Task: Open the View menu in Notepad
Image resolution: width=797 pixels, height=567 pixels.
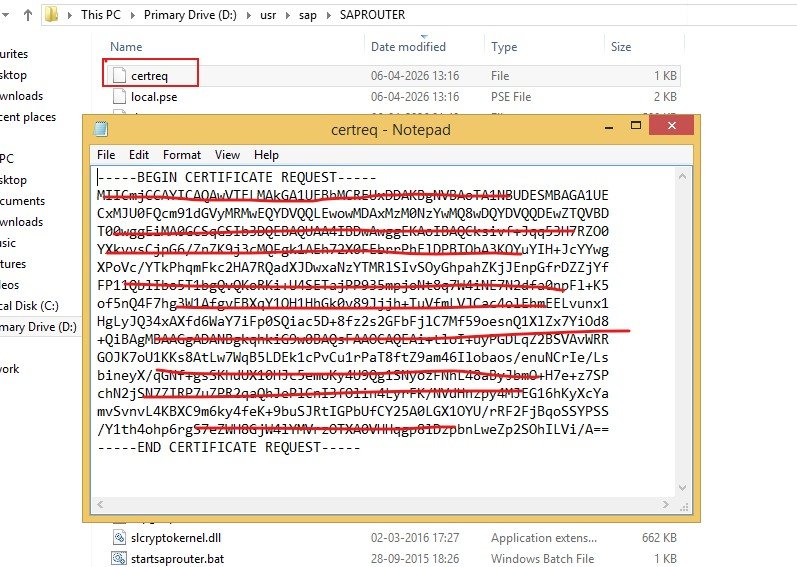Action: (x=227, y=155)
